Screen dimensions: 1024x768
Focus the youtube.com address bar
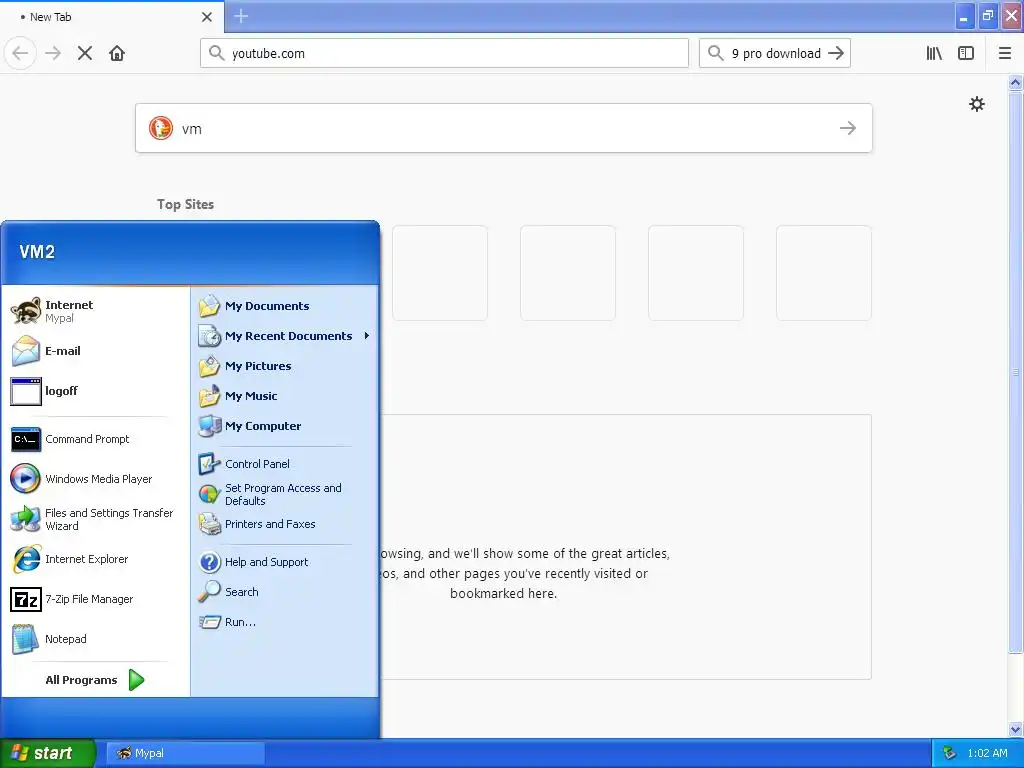coord(444,53)
